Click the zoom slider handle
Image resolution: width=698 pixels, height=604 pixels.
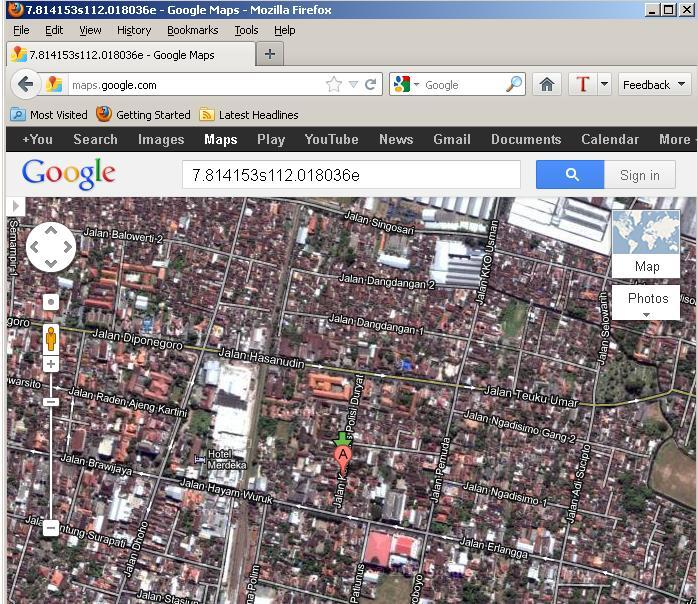[x=51, y=402]
